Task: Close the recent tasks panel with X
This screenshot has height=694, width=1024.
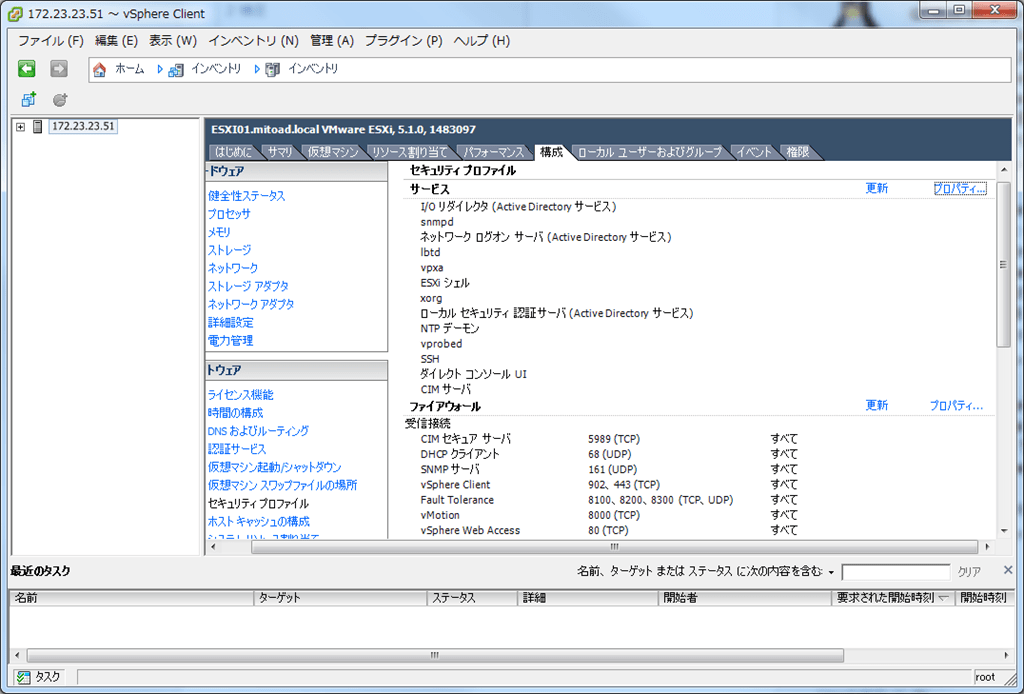Action: click(x=1008, y=570)
